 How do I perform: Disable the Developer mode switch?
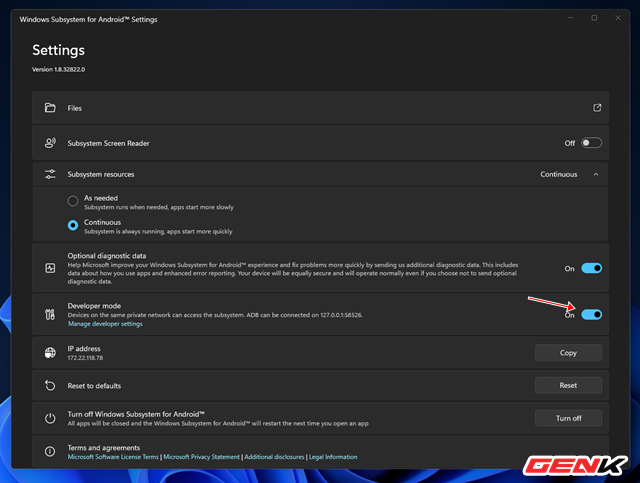[591, 314]
